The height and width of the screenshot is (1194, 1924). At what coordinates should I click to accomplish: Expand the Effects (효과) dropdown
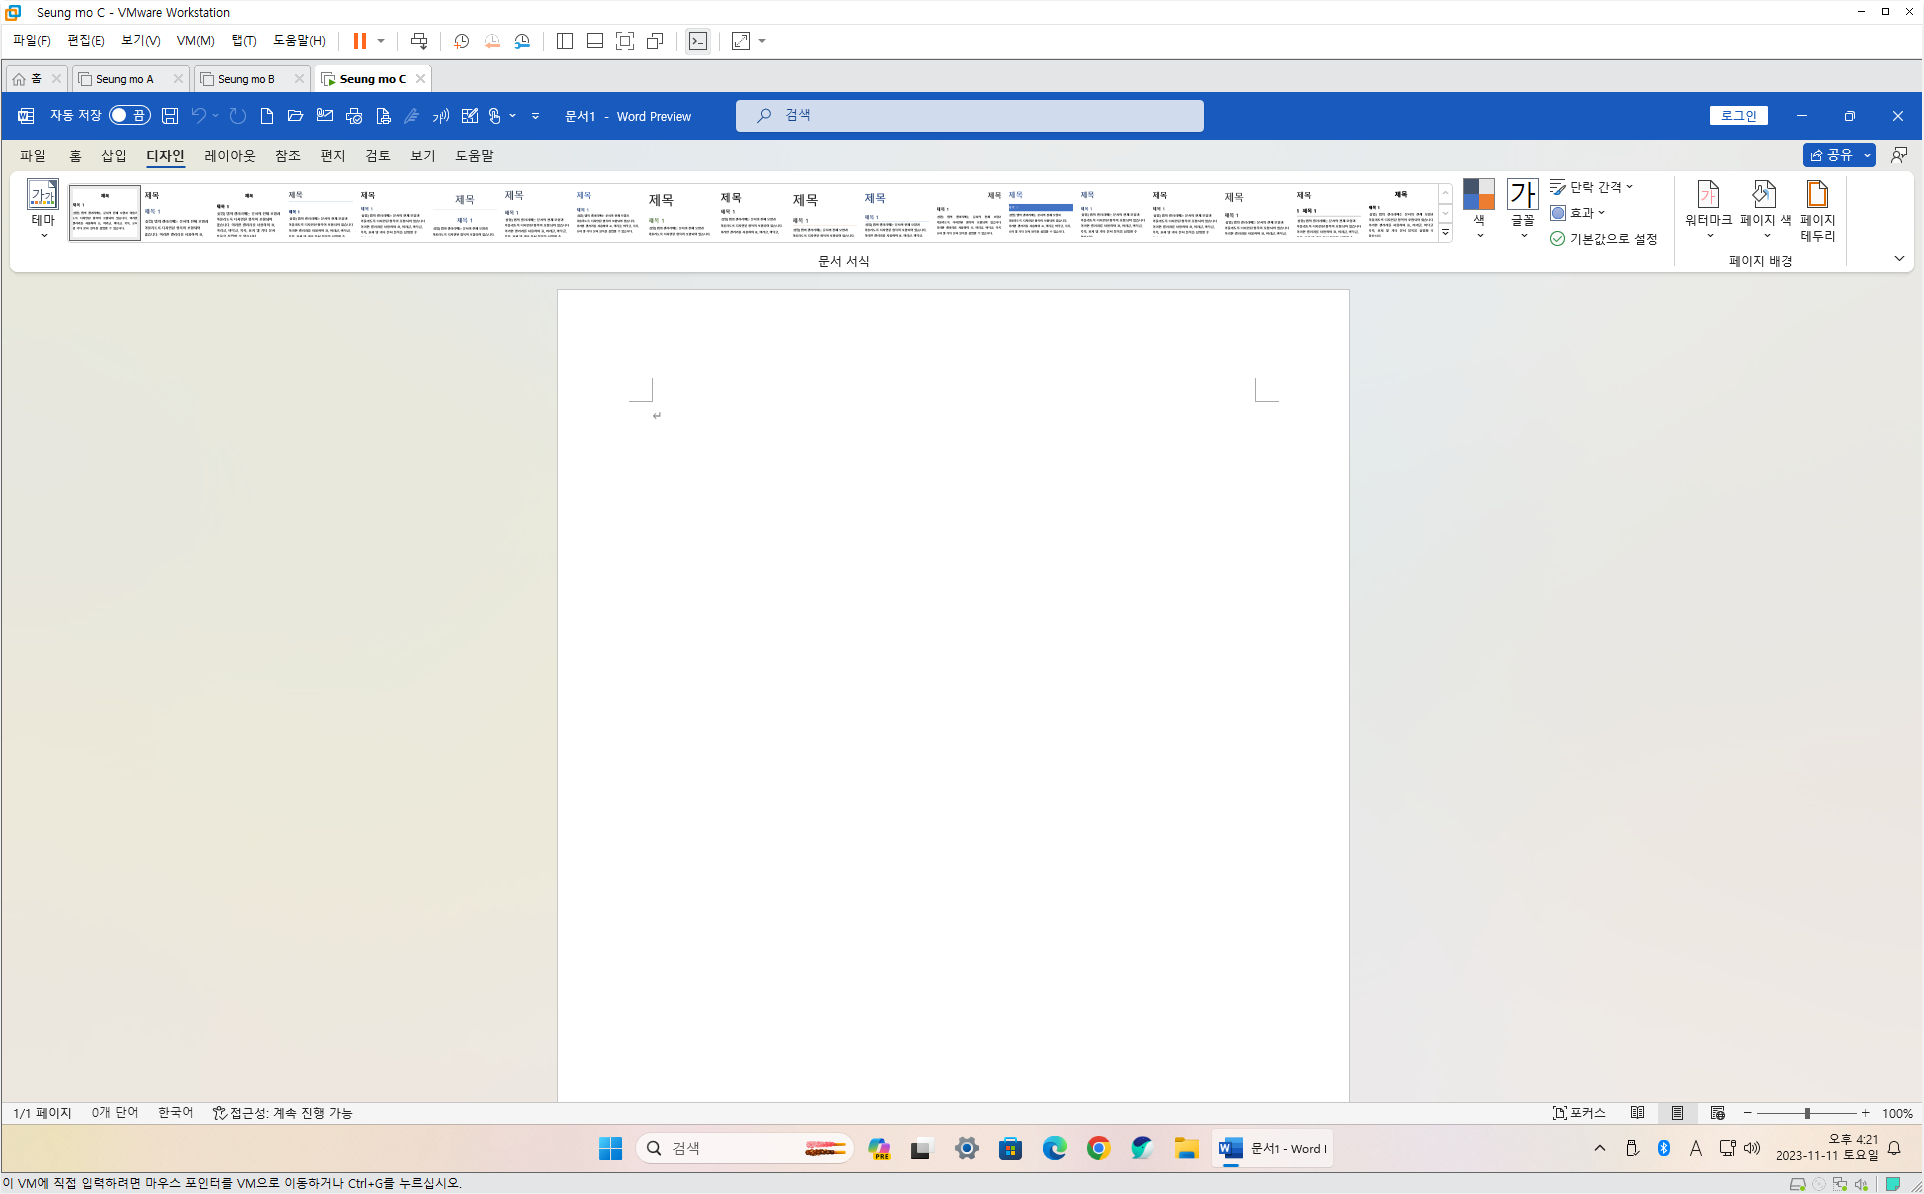tap(1579, 213)
